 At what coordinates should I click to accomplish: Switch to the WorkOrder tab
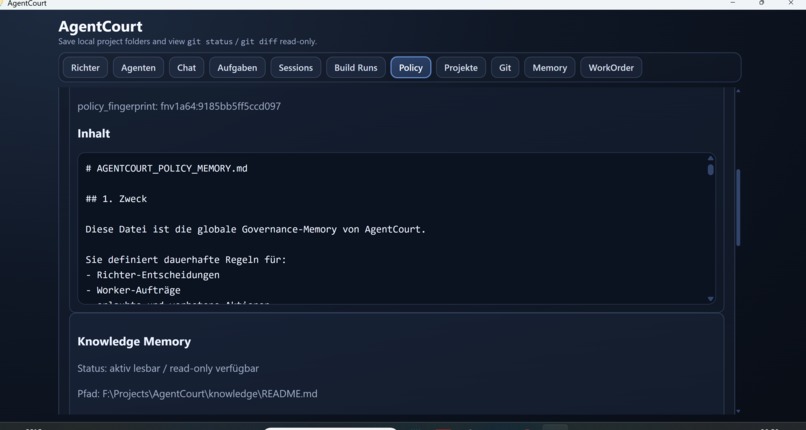(611, 67)
